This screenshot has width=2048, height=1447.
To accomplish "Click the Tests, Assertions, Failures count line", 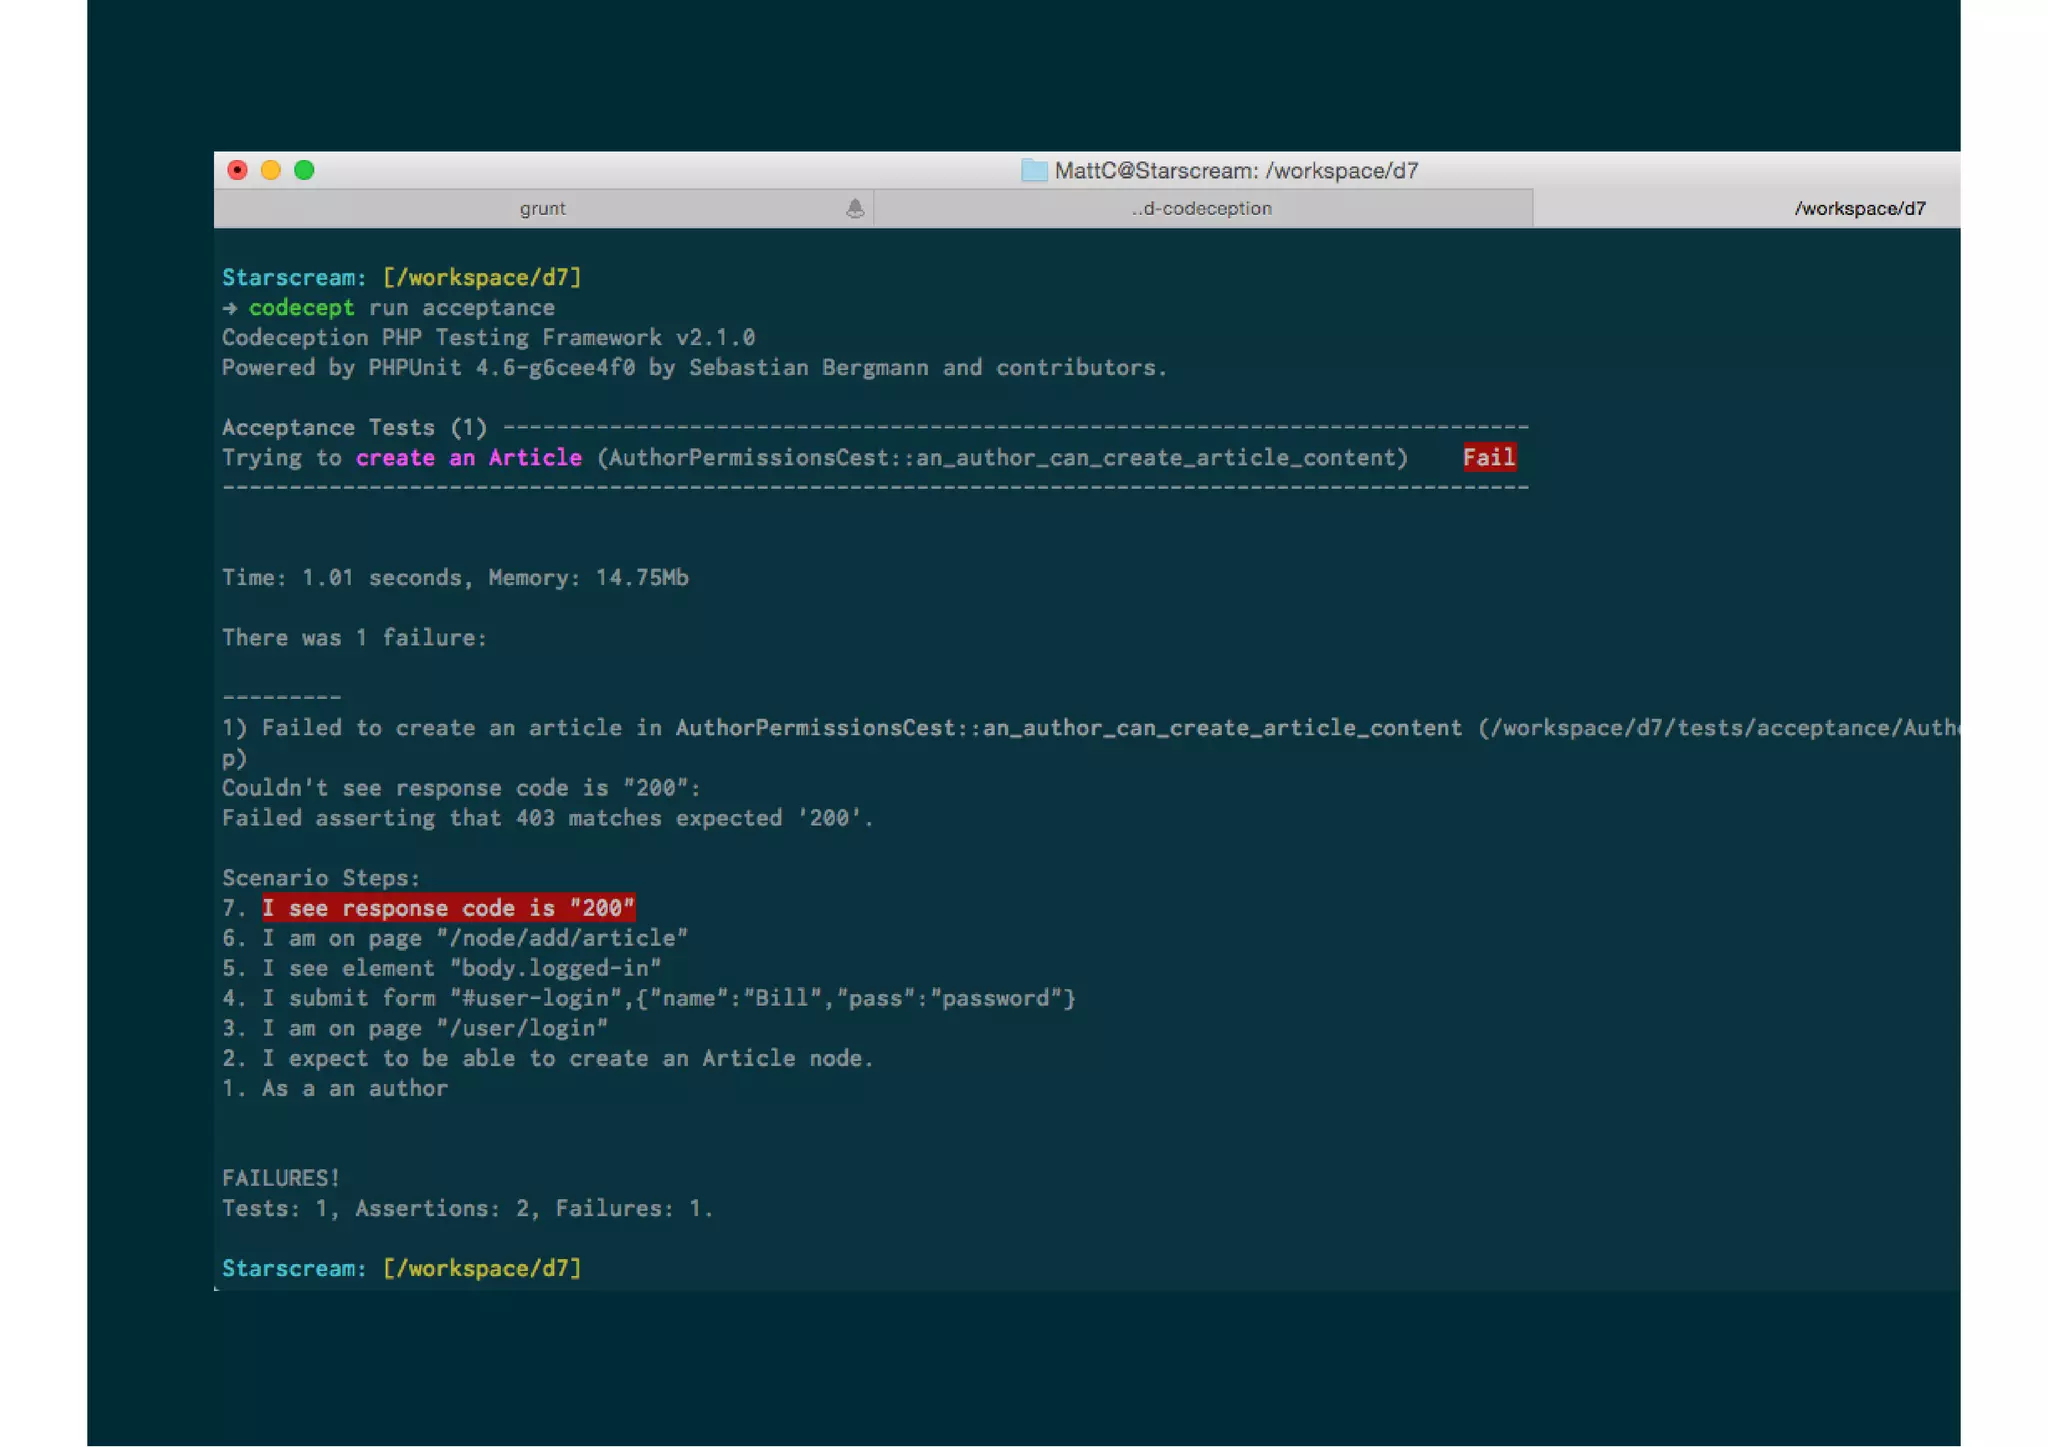I will coord(467,1208).
